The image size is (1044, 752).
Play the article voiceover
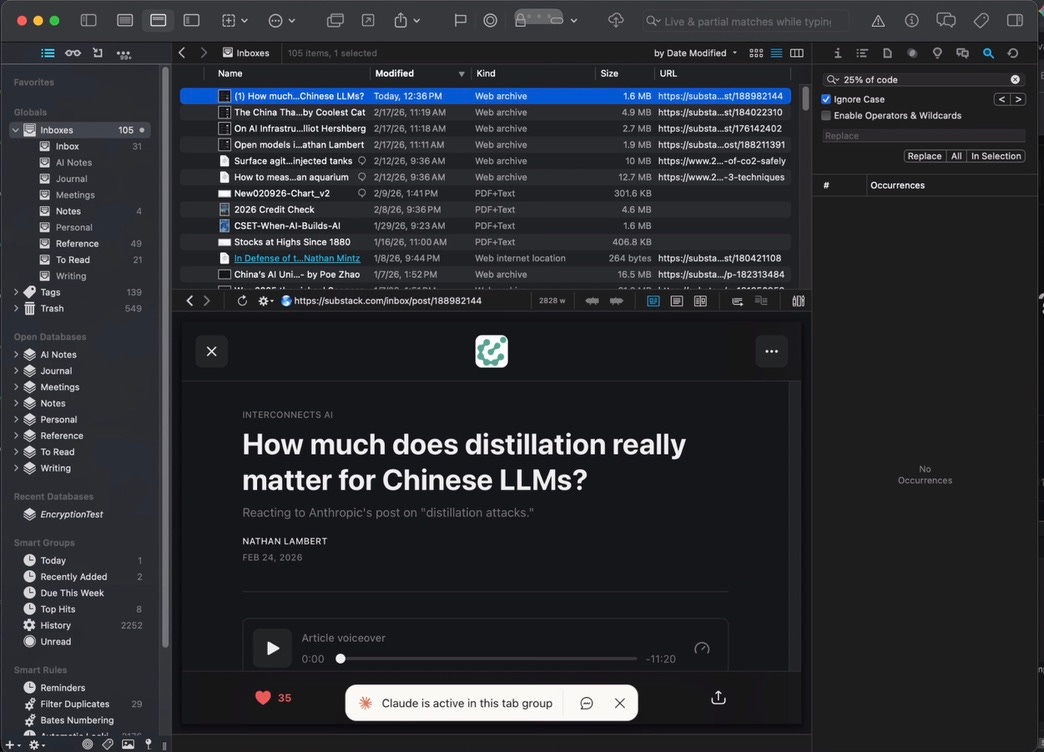272,648
